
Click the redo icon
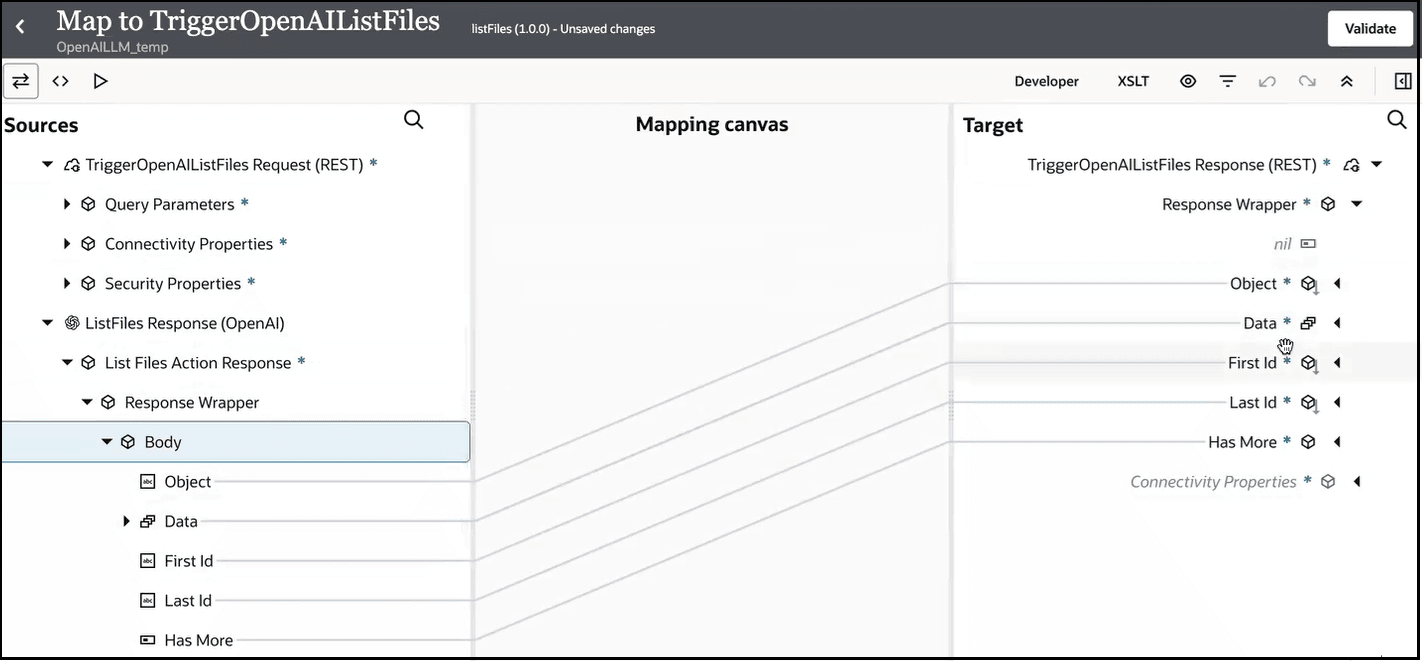click(1307, 81)
